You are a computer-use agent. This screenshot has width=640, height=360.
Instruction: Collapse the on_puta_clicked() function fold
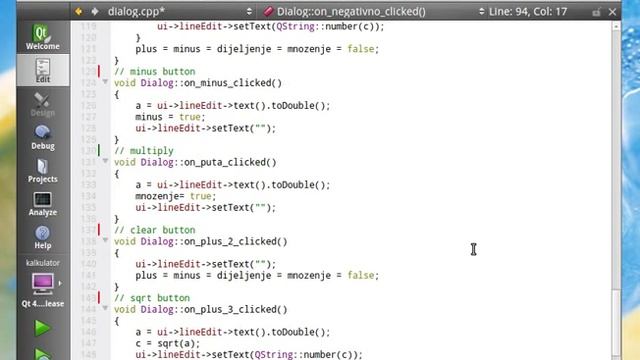click(x=105, y=161)
